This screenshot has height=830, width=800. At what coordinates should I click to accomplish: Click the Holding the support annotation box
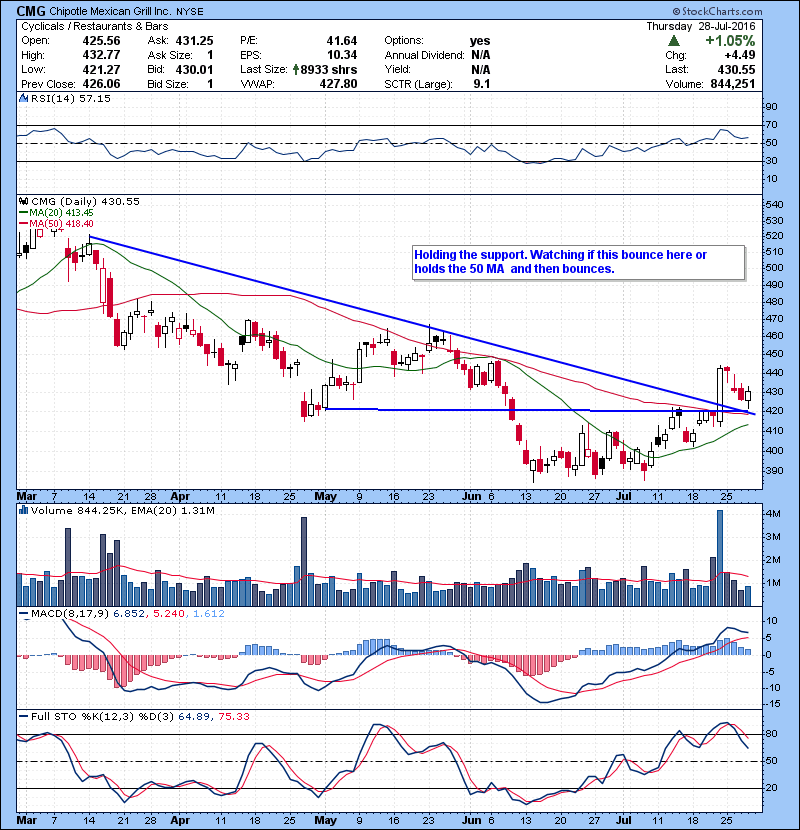coord(579,262)
